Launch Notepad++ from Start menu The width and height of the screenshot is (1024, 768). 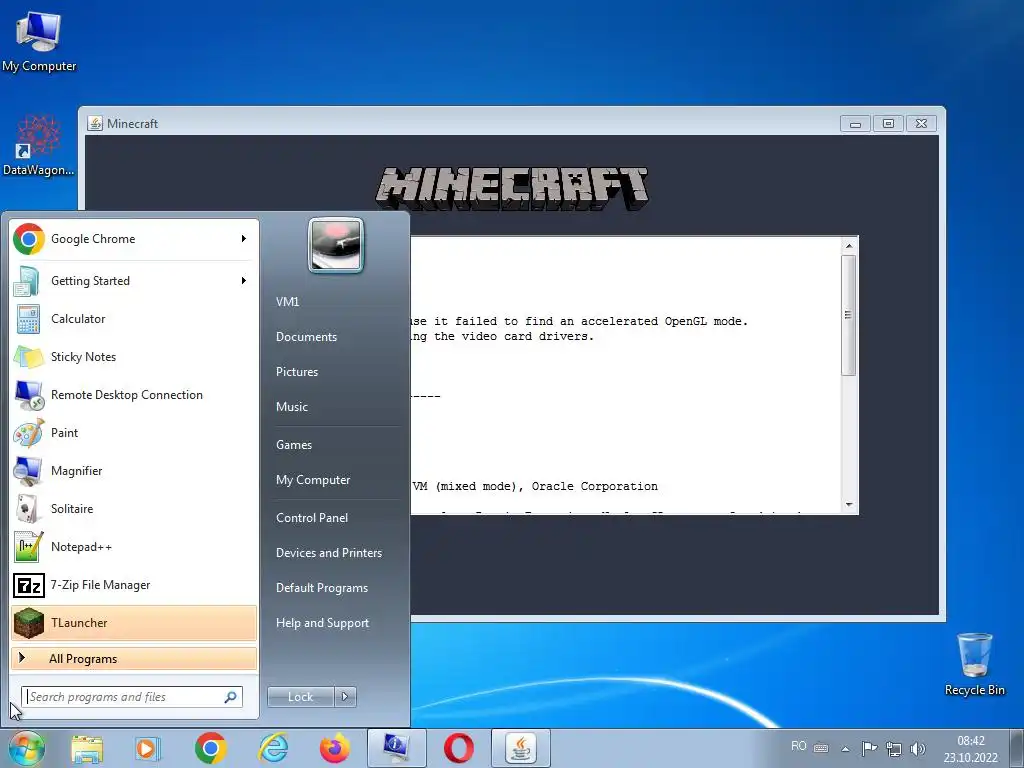click(134, 547)
